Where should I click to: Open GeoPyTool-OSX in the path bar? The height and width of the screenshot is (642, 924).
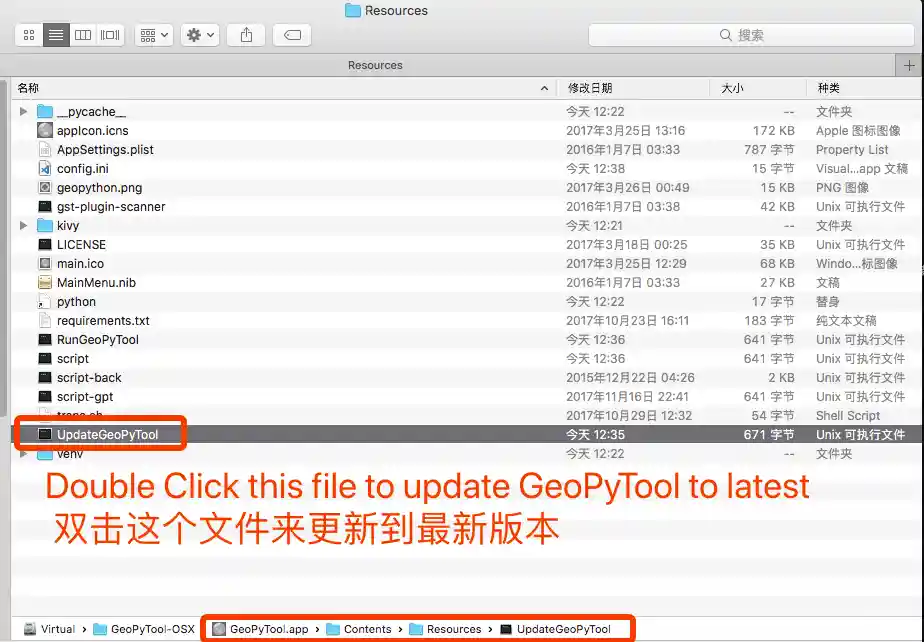click(x=144, y=629)
